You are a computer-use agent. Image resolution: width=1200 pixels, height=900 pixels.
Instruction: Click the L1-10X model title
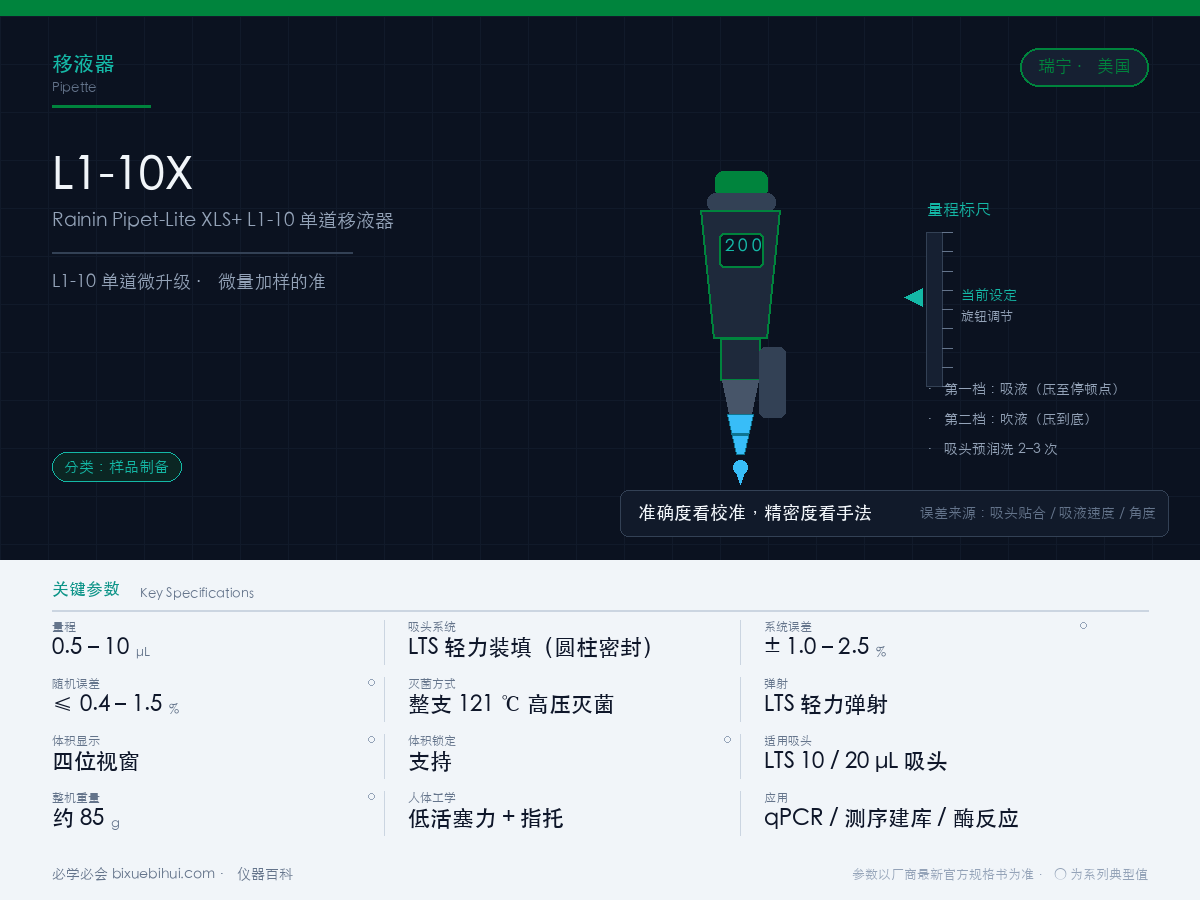[x=122, y=174]
